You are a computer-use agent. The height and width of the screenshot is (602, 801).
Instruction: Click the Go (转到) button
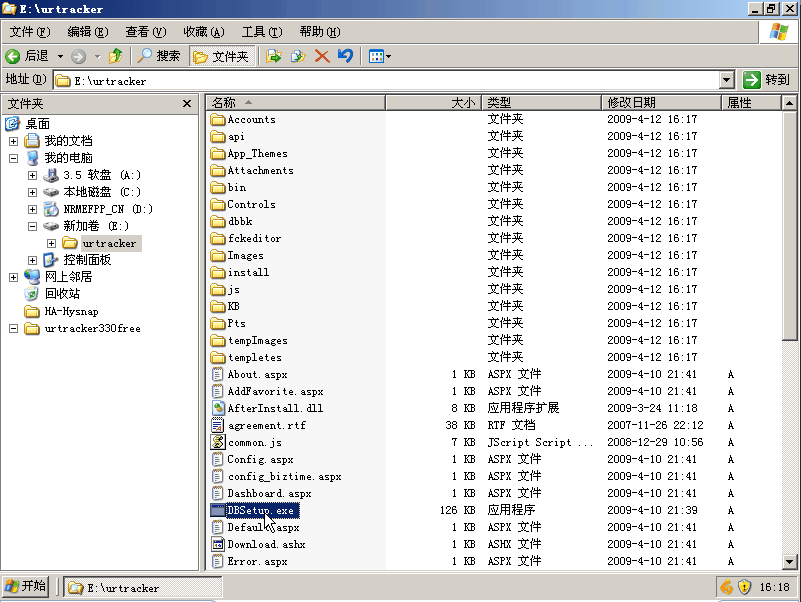pos(766,80)
